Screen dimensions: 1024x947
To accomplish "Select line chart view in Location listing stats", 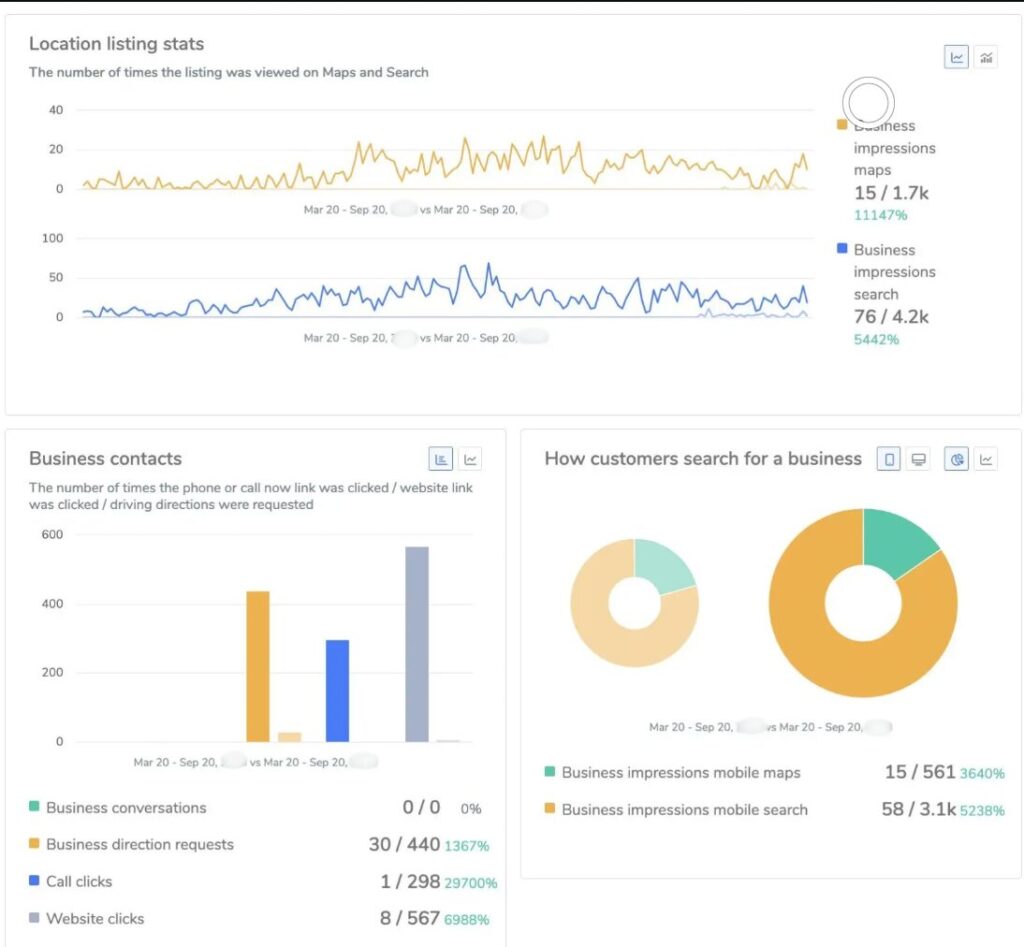I will (x=957, y=58).
